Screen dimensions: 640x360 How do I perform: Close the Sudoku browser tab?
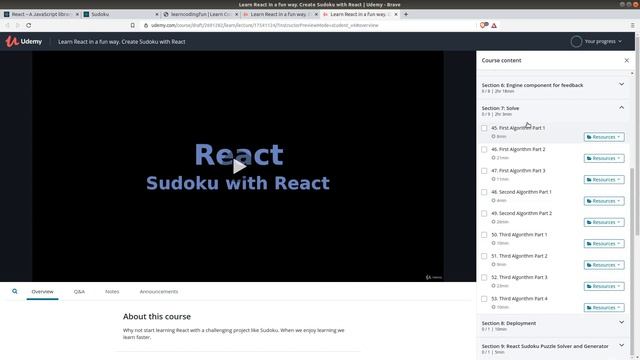(x=157, y=14)
